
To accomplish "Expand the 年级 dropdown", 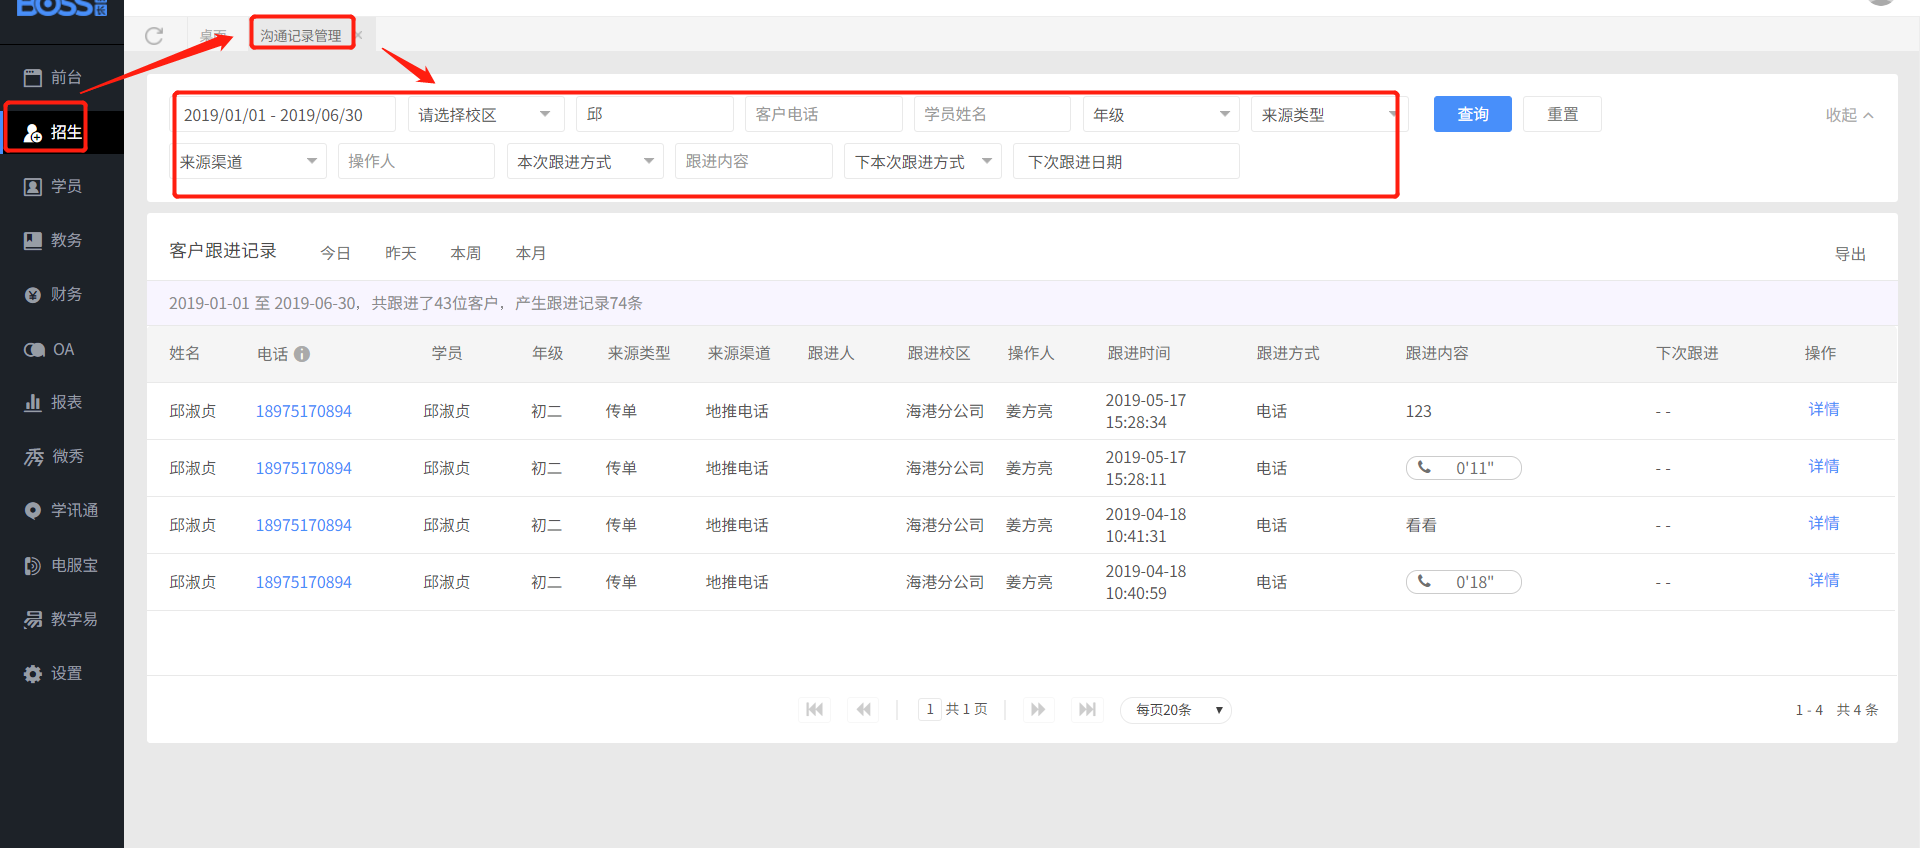I will click(1161, 114).
